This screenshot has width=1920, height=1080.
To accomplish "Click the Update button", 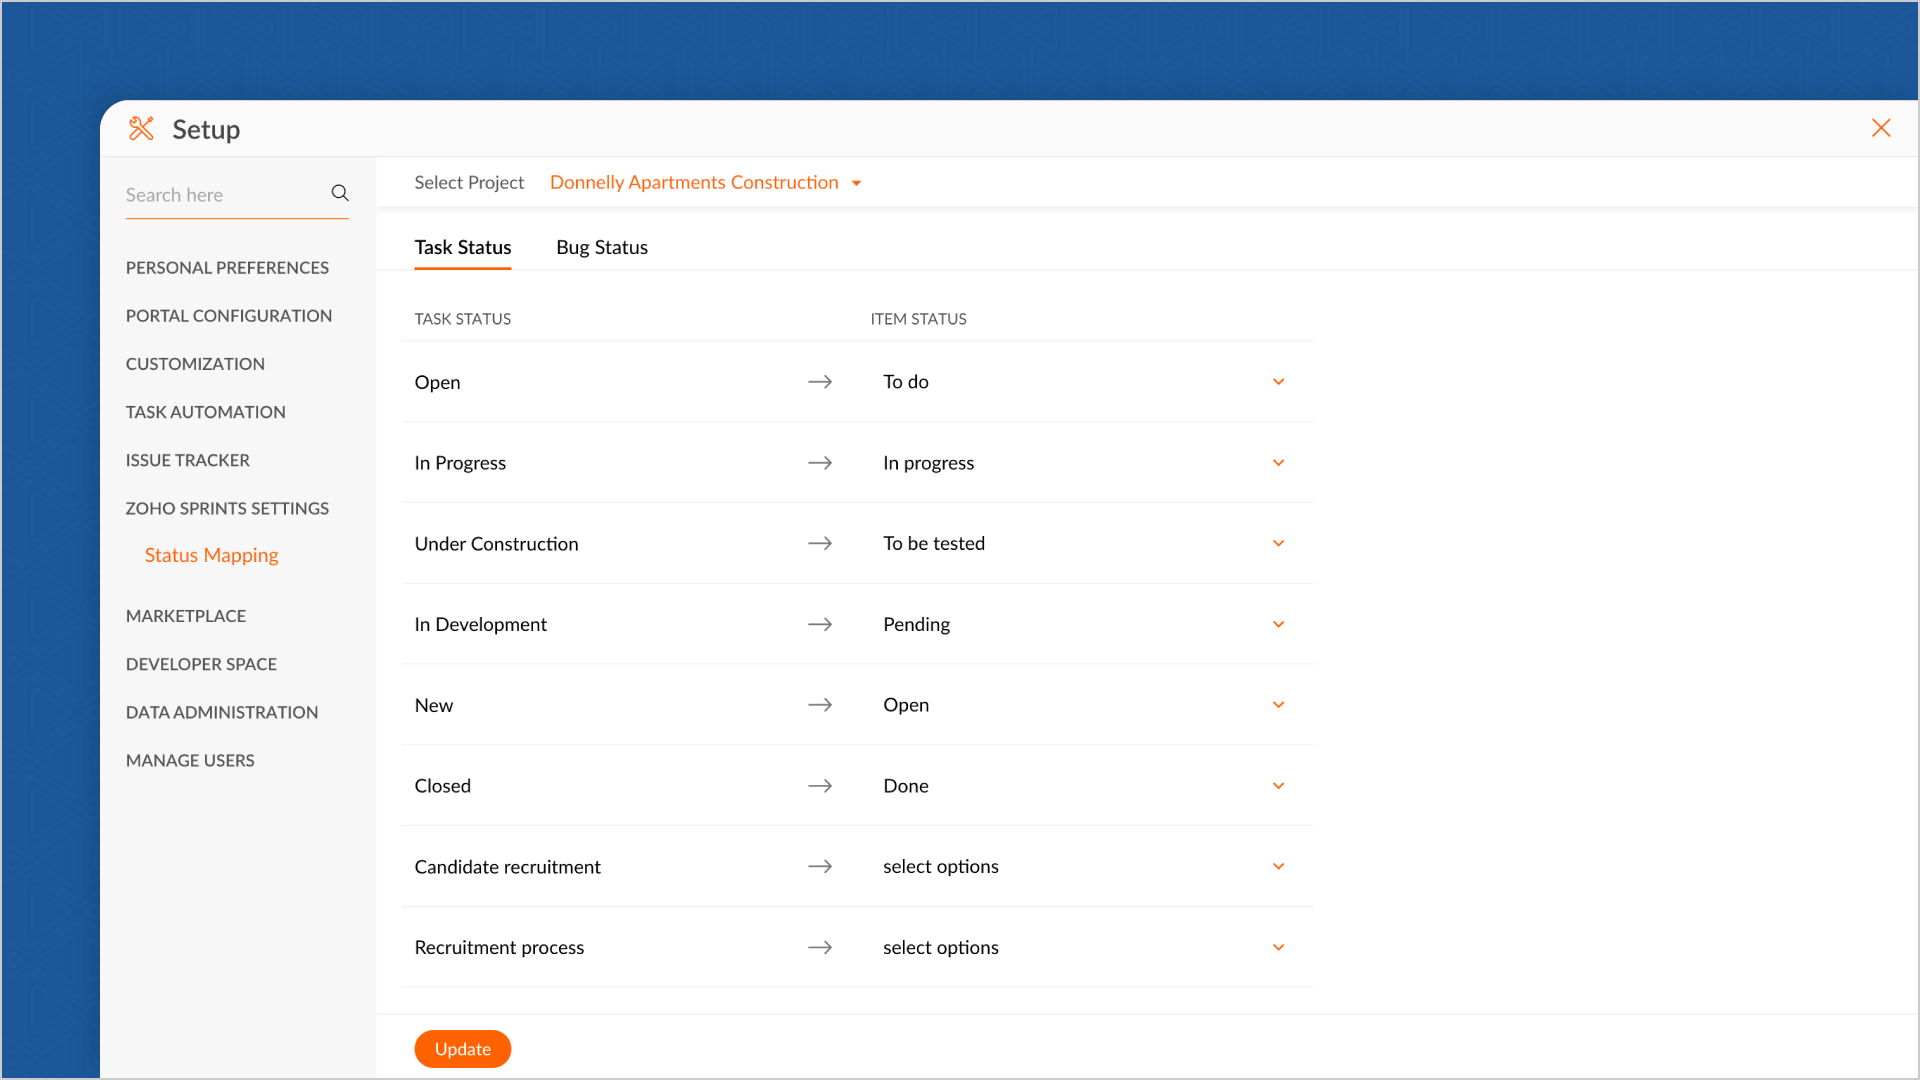I will click(462, 1049).
